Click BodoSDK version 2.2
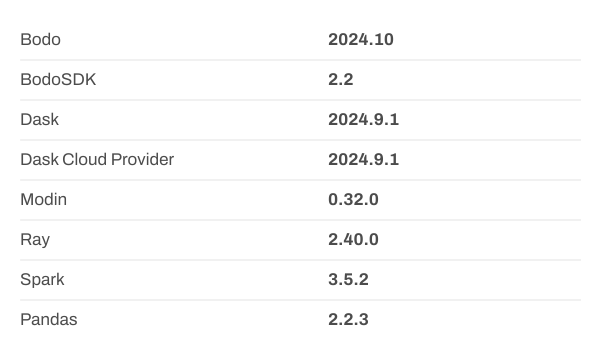The height and width of the screenshot is (360, 601). (340, 79)
